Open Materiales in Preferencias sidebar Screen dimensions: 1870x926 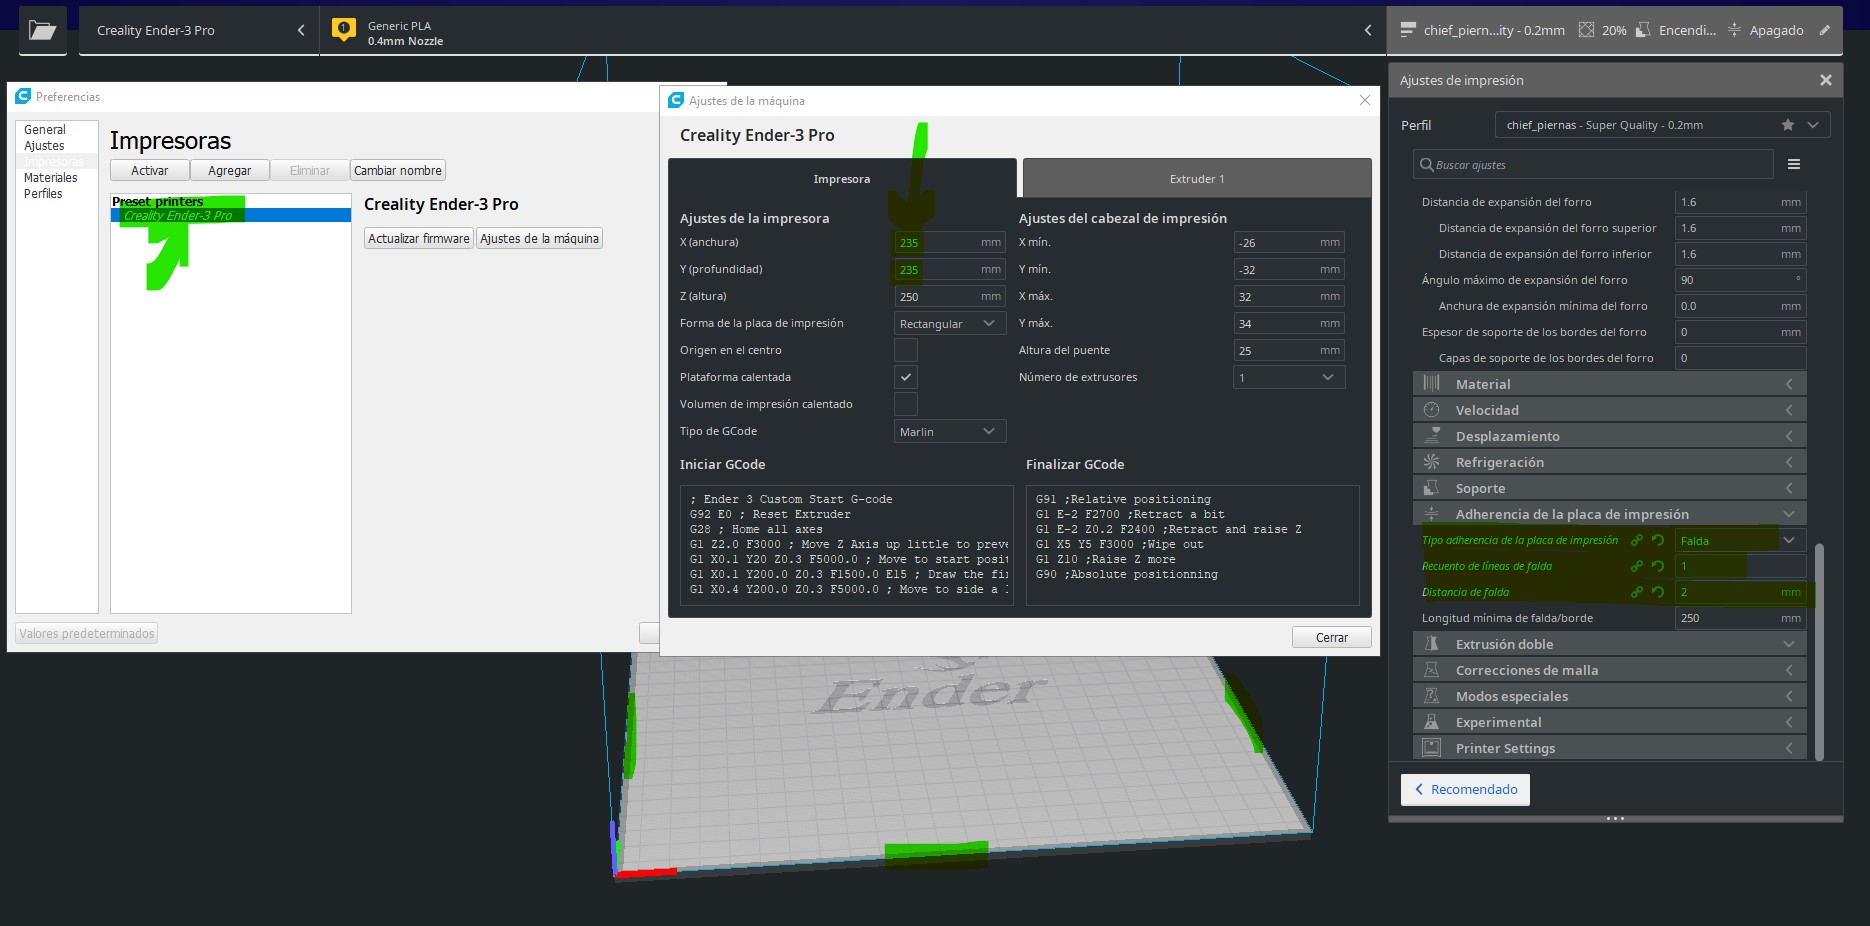pos(51,178)
